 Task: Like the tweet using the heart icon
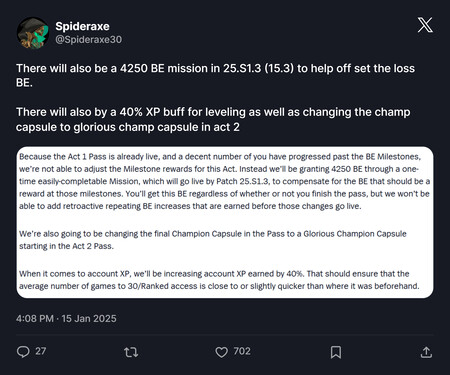pos(221,352)
